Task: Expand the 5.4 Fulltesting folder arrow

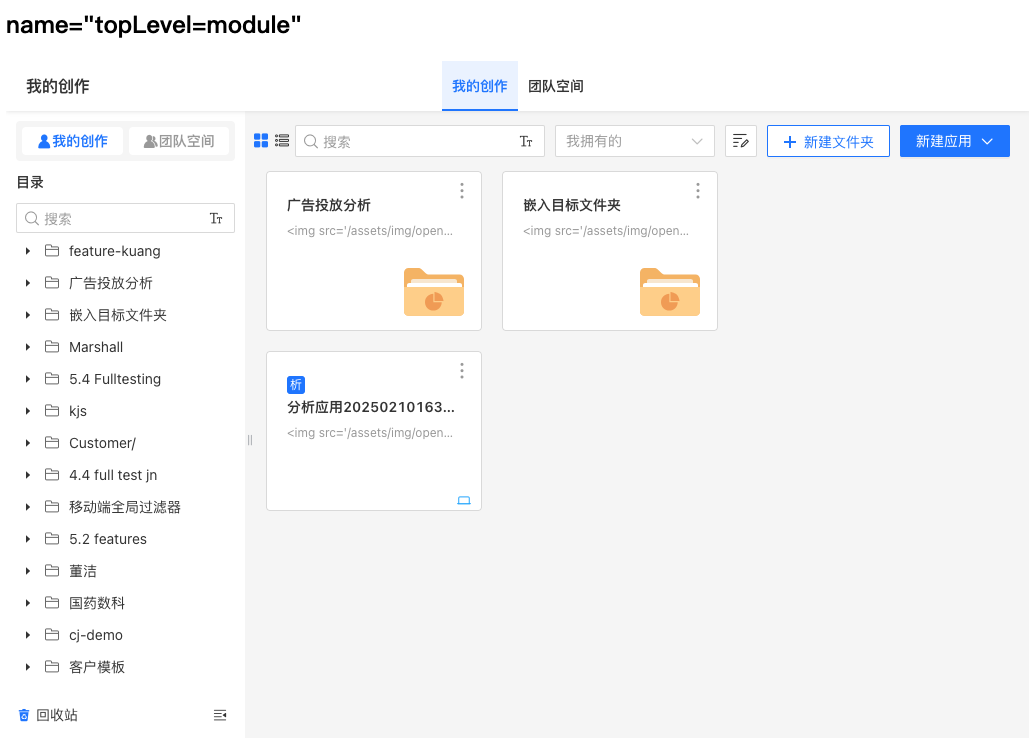Action: (x=27, y=379)
